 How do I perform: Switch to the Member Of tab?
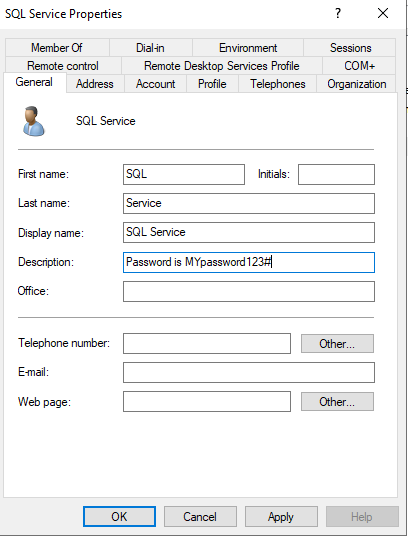pyautogui.click(x=57, y=48)
